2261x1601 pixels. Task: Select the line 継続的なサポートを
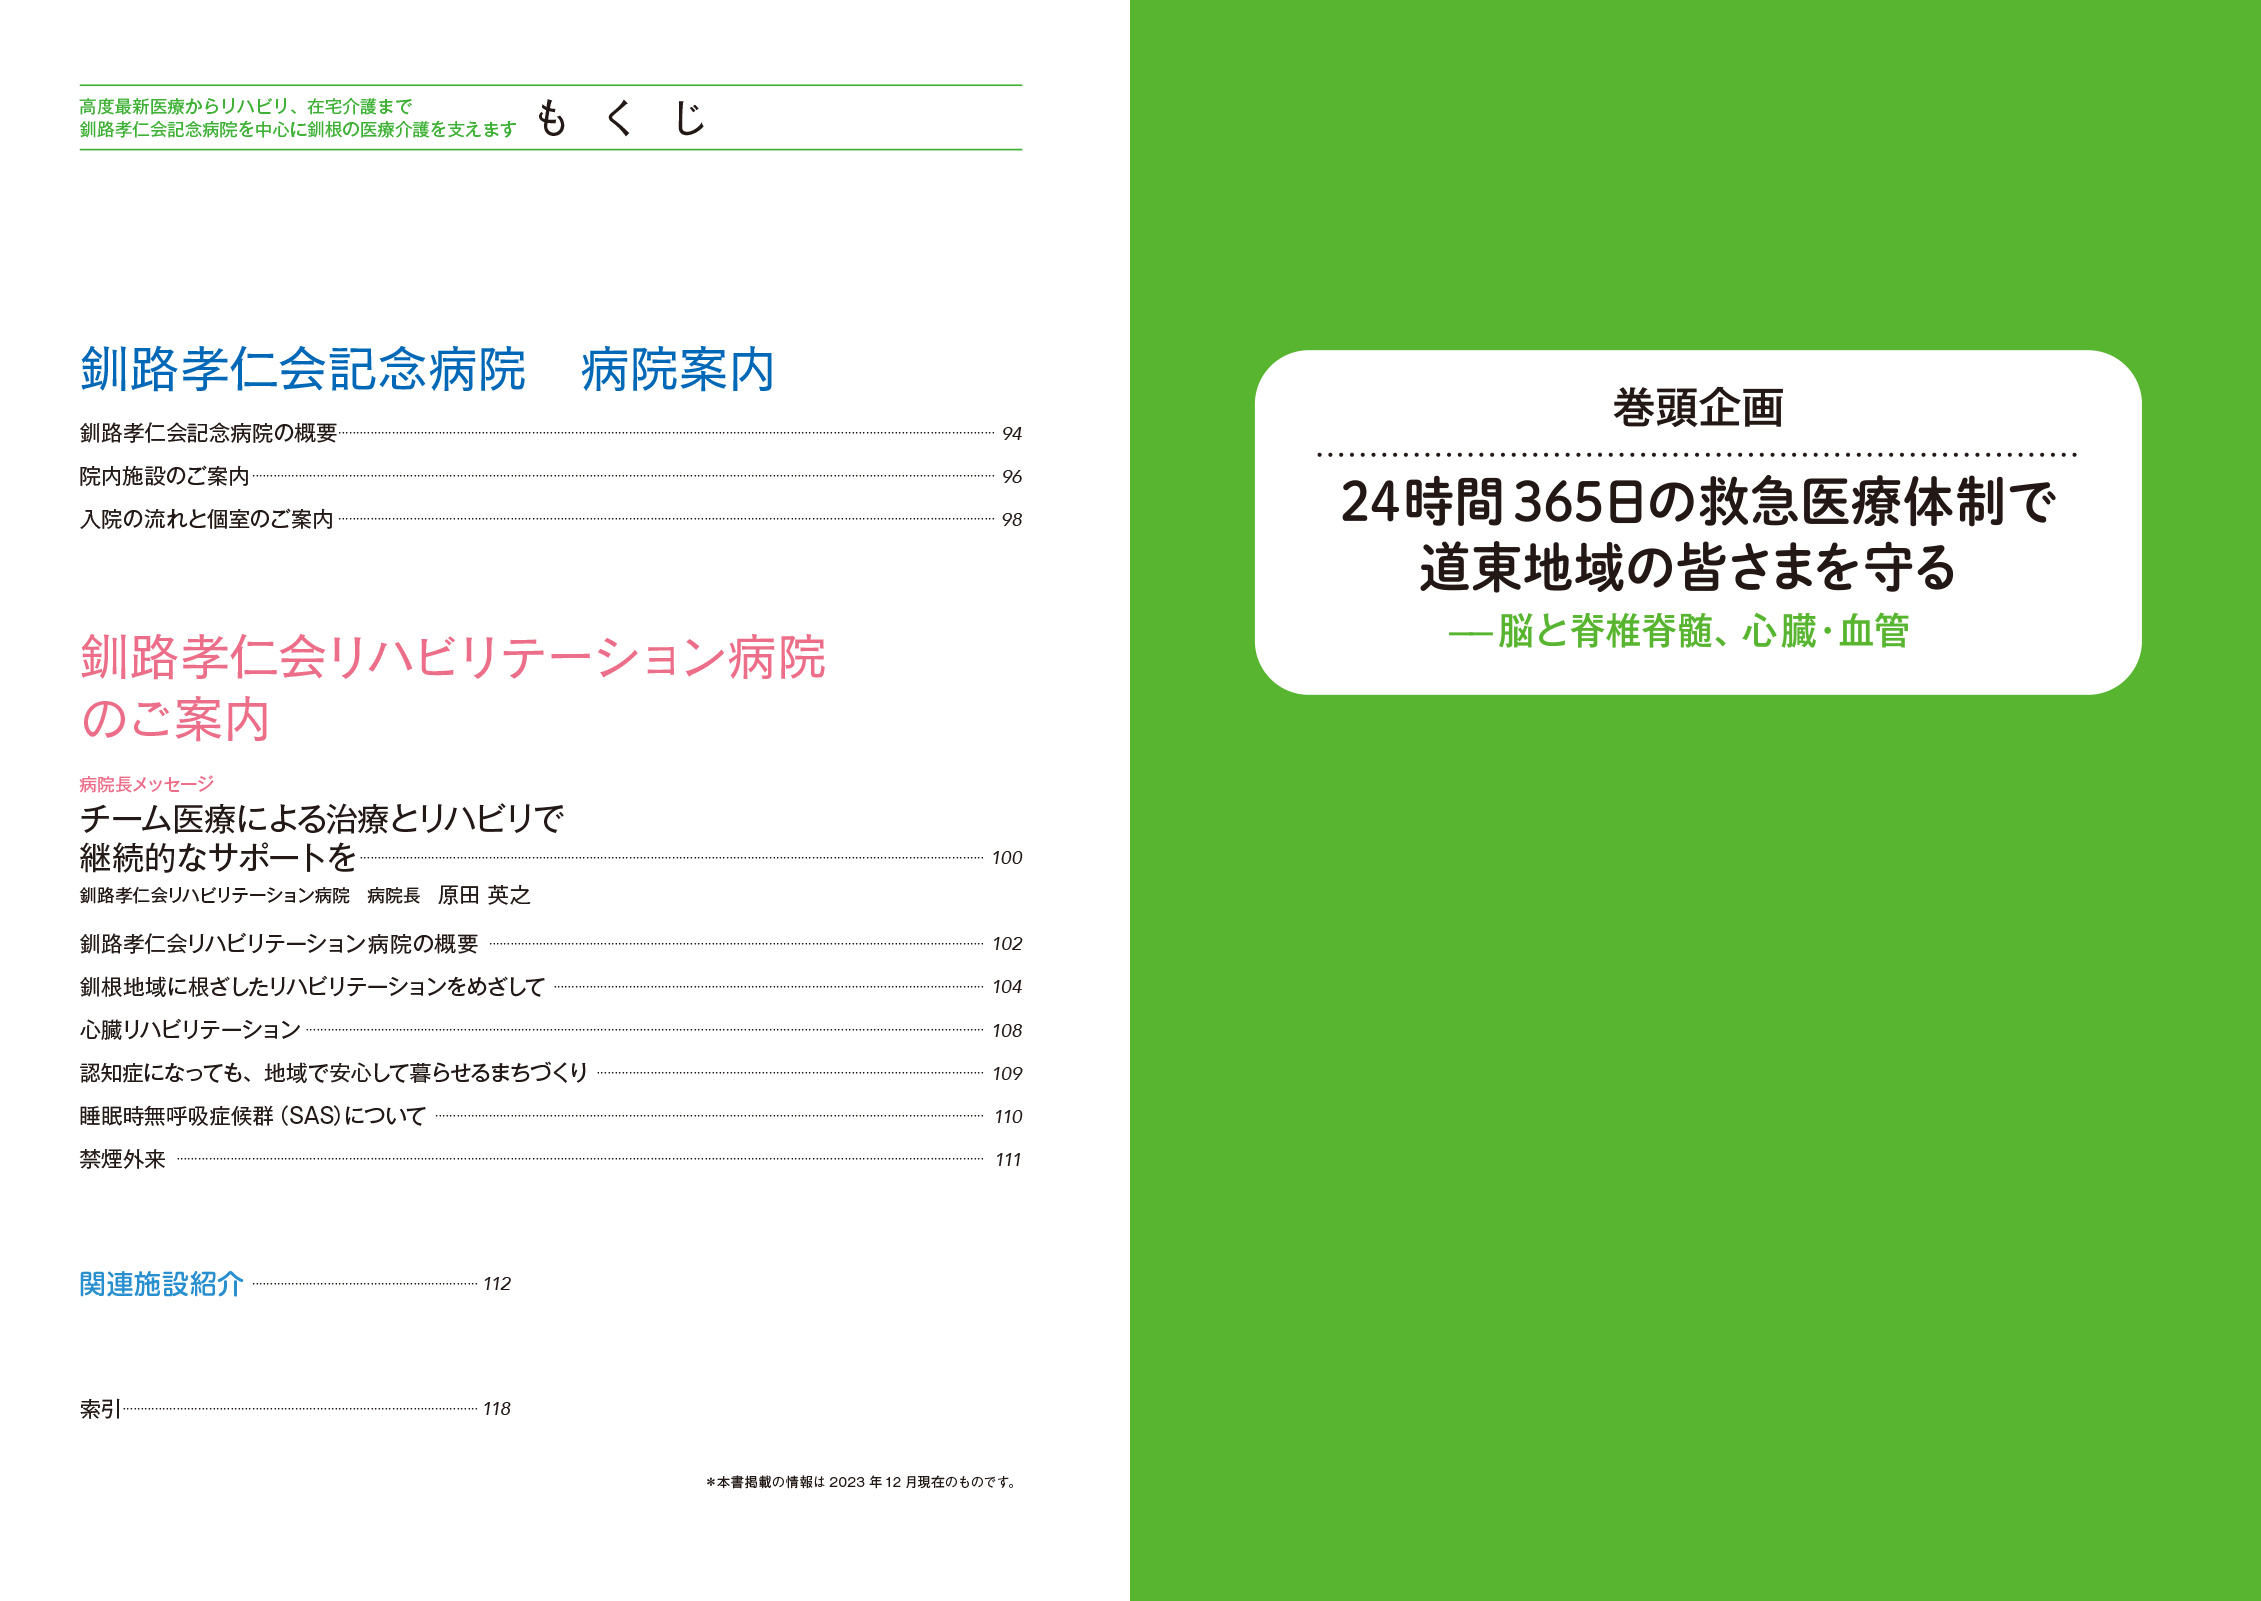(218, 857)
